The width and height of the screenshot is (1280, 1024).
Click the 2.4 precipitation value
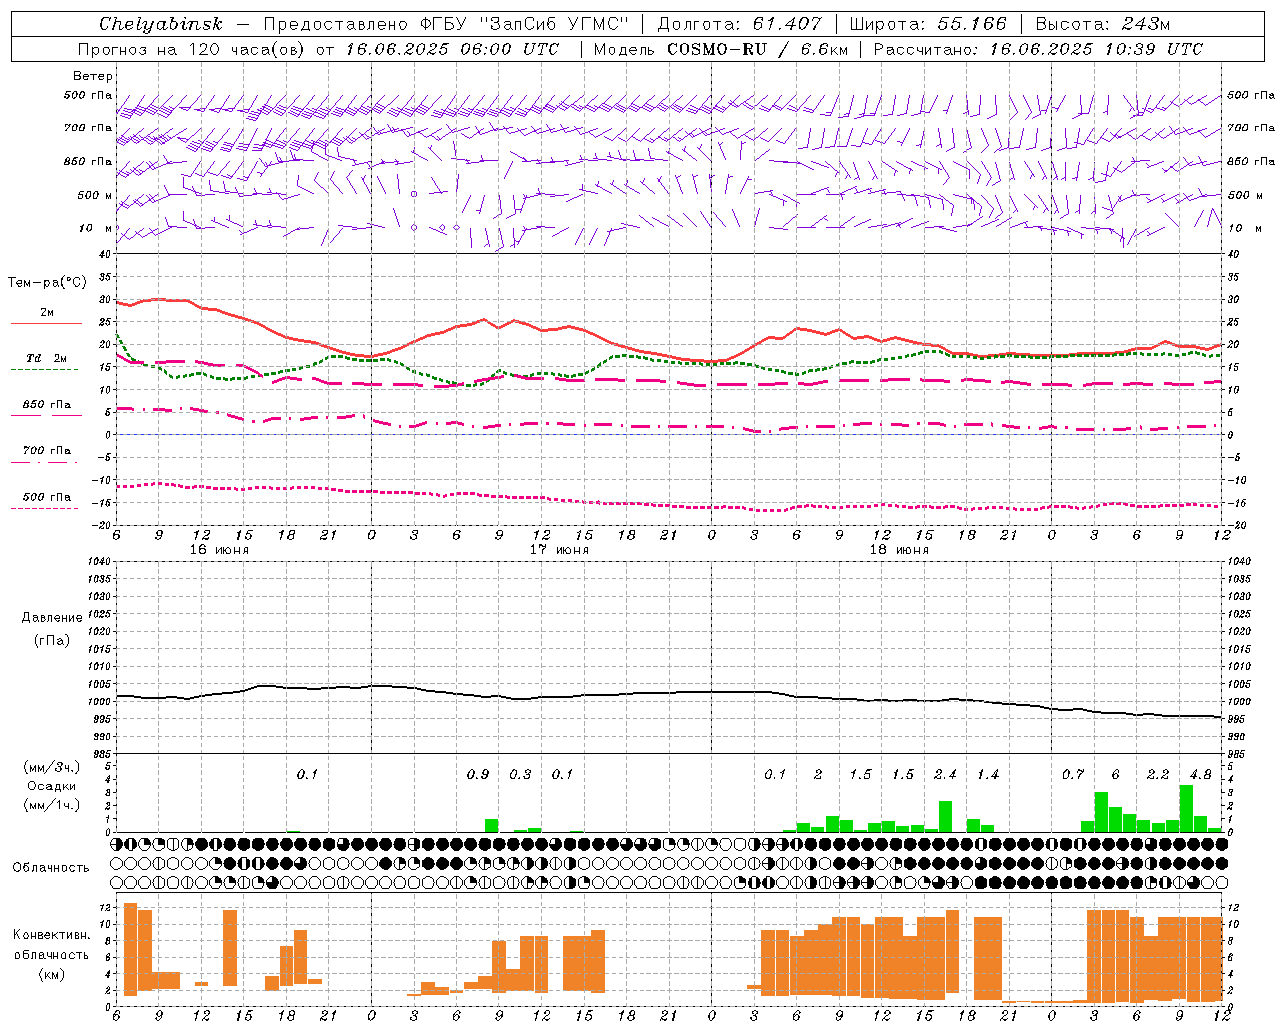point(945,775)
